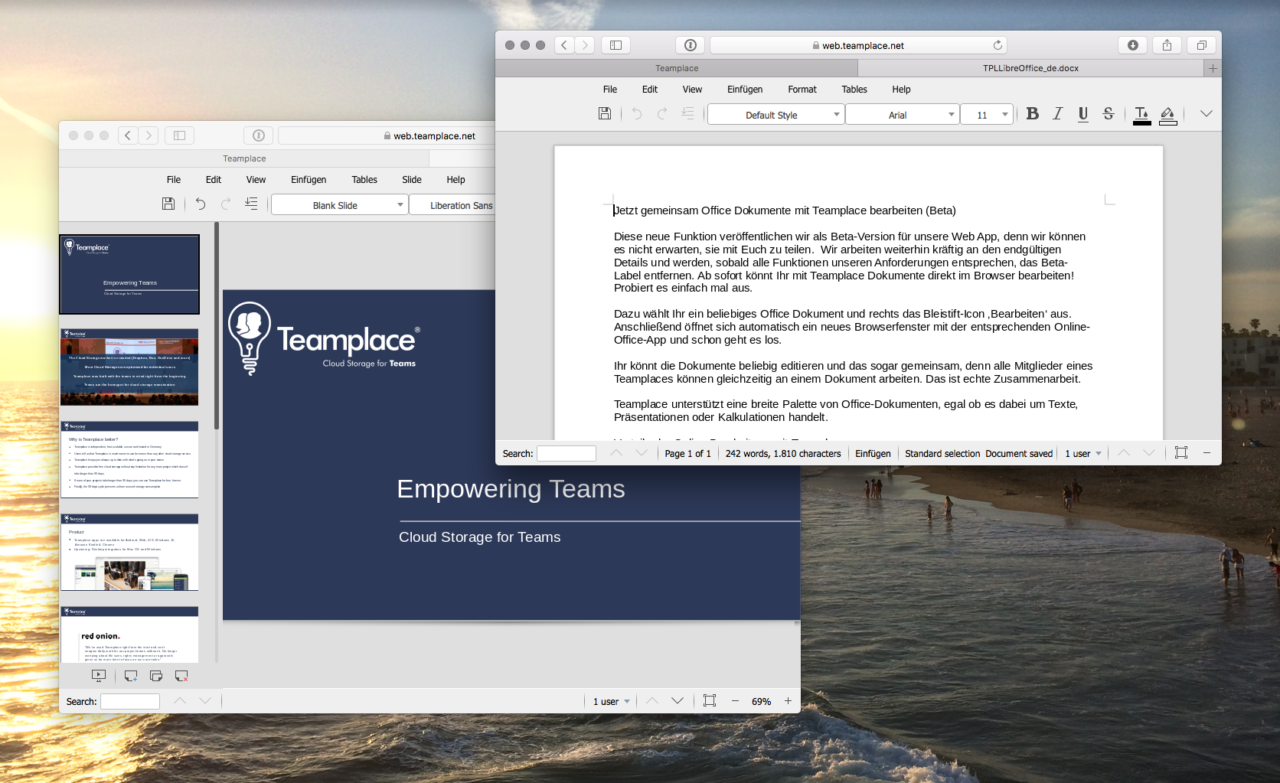
Task: Add a new tab in the document window
Action: coord(1213,68)
